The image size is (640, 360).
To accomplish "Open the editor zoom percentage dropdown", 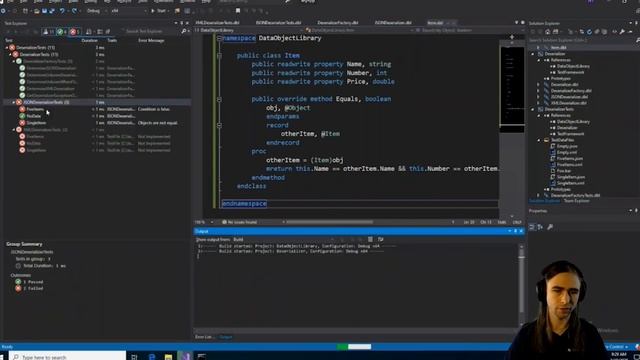I will pos(204,222).
